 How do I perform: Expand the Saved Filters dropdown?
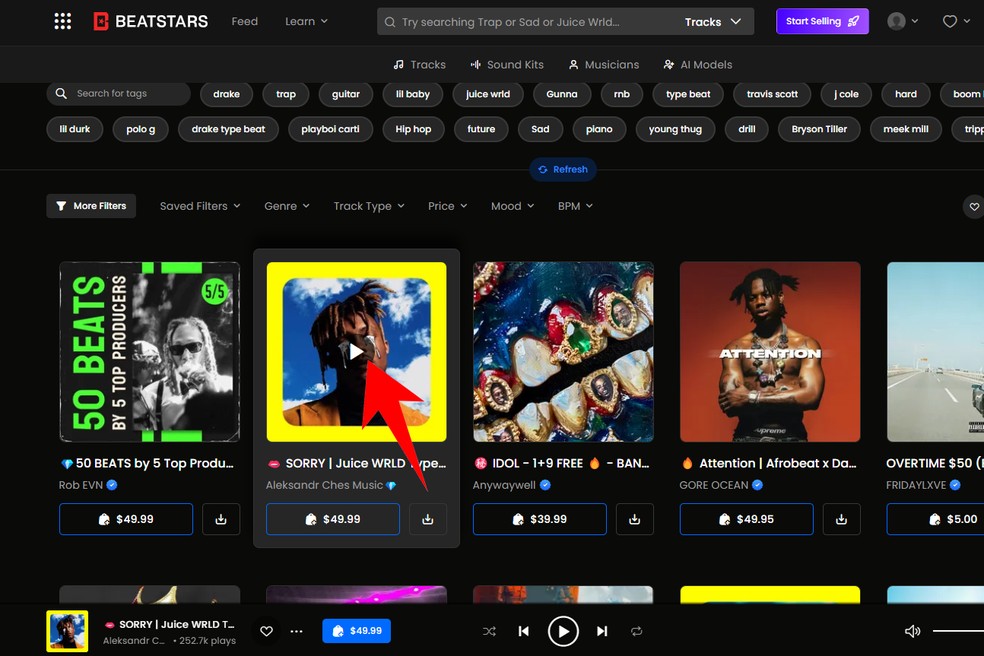(x=200, y=206)
